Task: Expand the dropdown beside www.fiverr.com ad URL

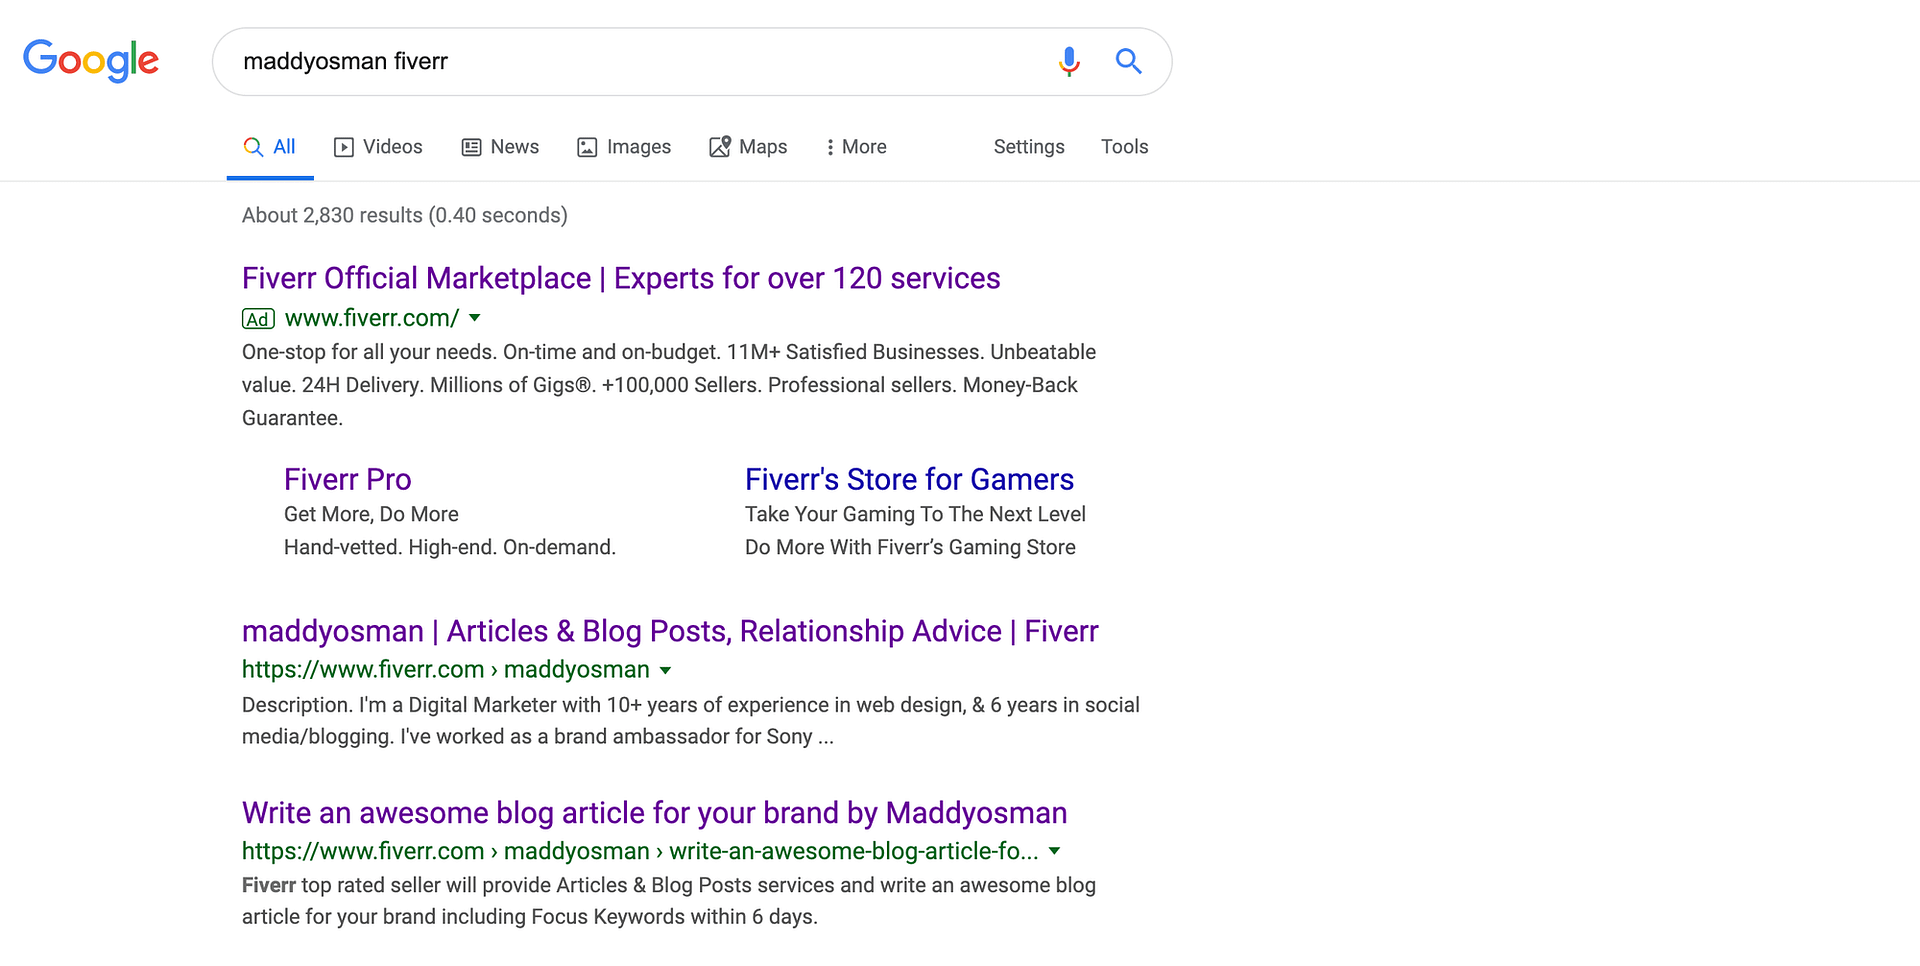Action: [x=475, y=318]
